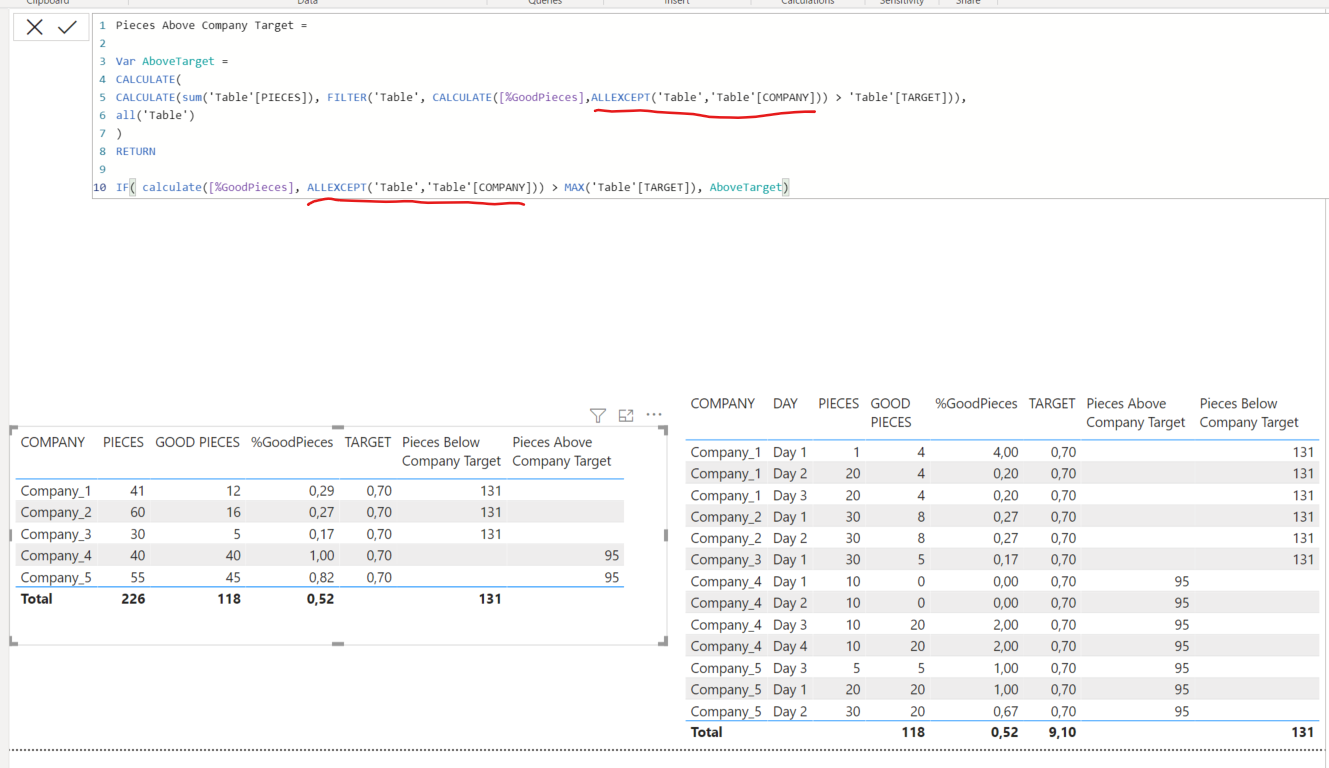The width and height of the screenshot is (1329, 768).
Task: Click GOOD PIECES header in the summary table
Action: [198, 442]
